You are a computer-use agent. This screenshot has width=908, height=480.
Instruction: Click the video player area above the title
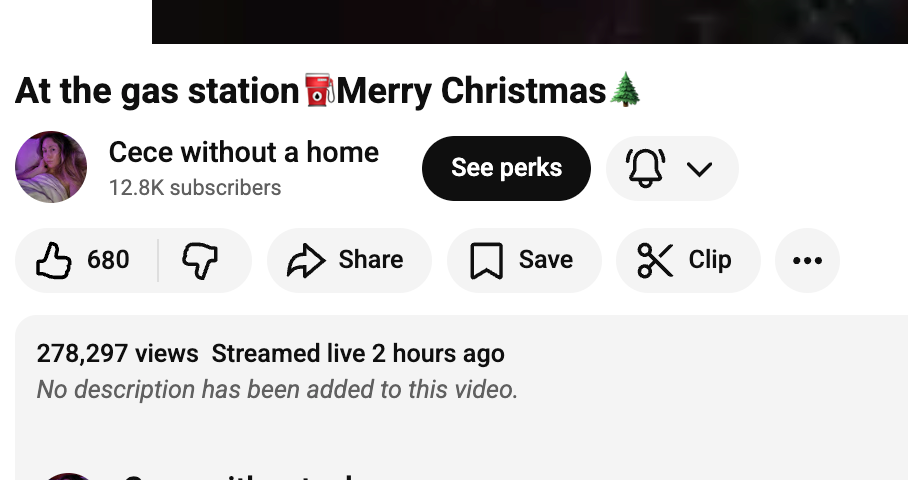pos(530,21)
